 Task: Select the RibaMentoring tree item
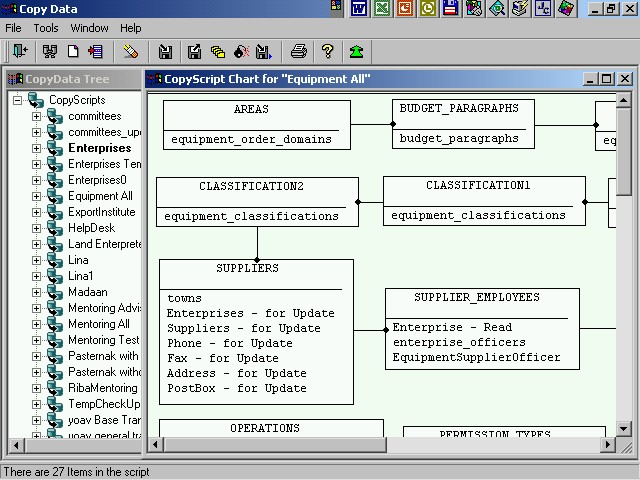102,388
